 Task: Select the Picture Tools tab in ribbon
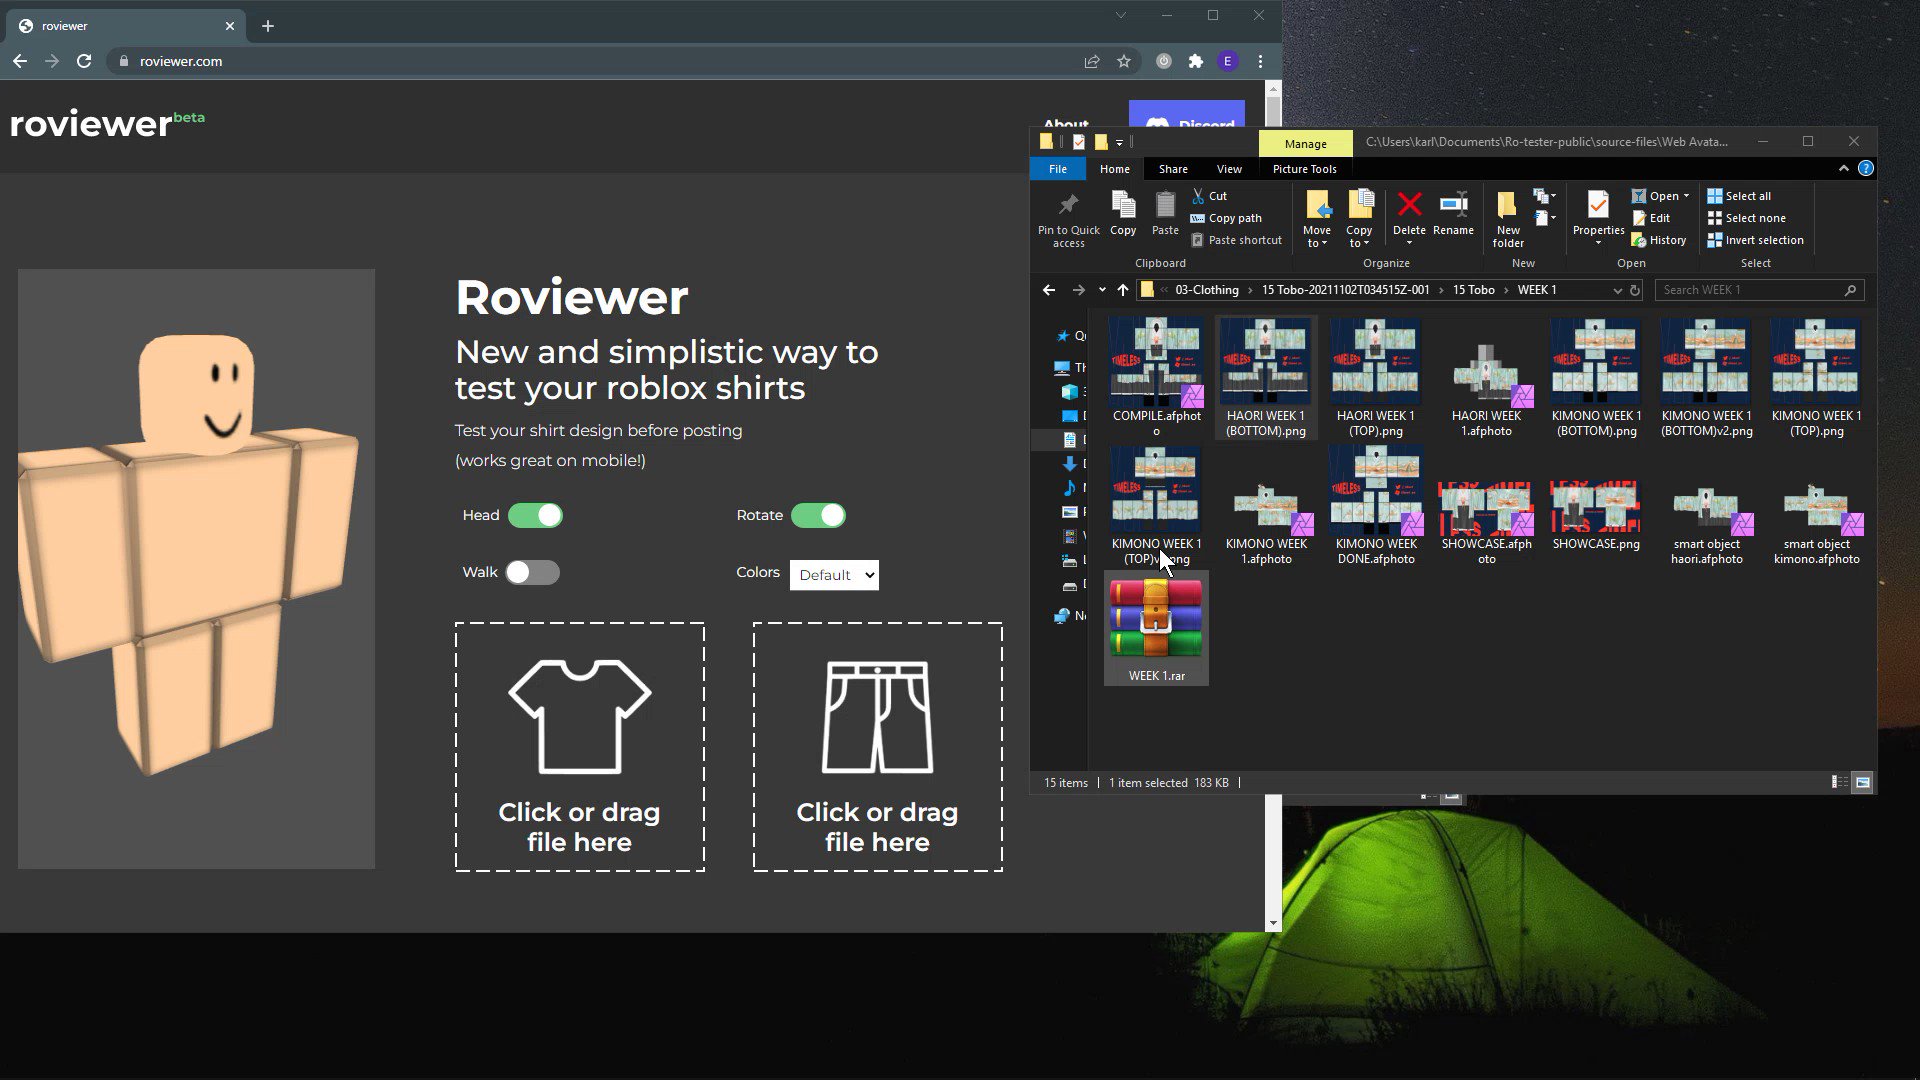click(x=1304, y=169)
